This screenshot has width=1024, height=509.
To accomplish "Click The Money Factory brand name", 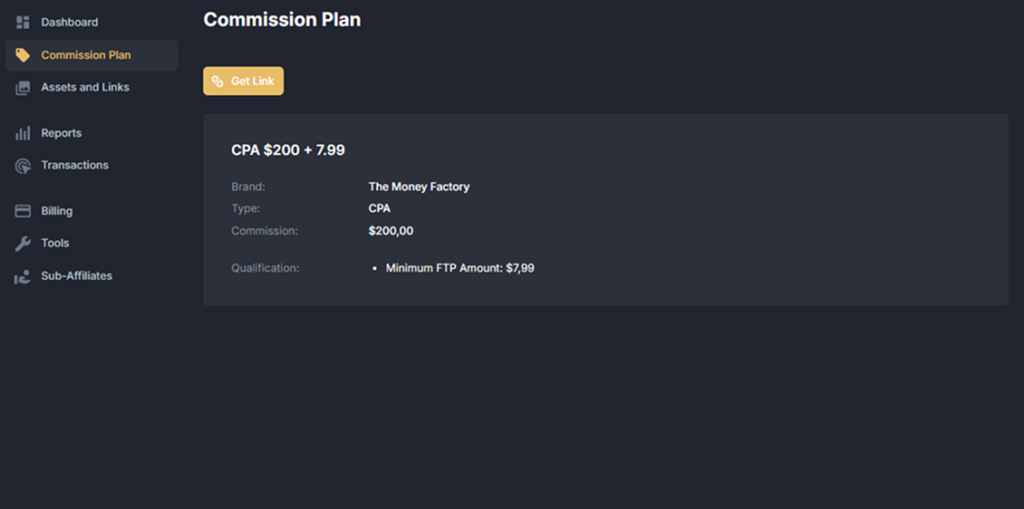I will [x=418, y=187].
